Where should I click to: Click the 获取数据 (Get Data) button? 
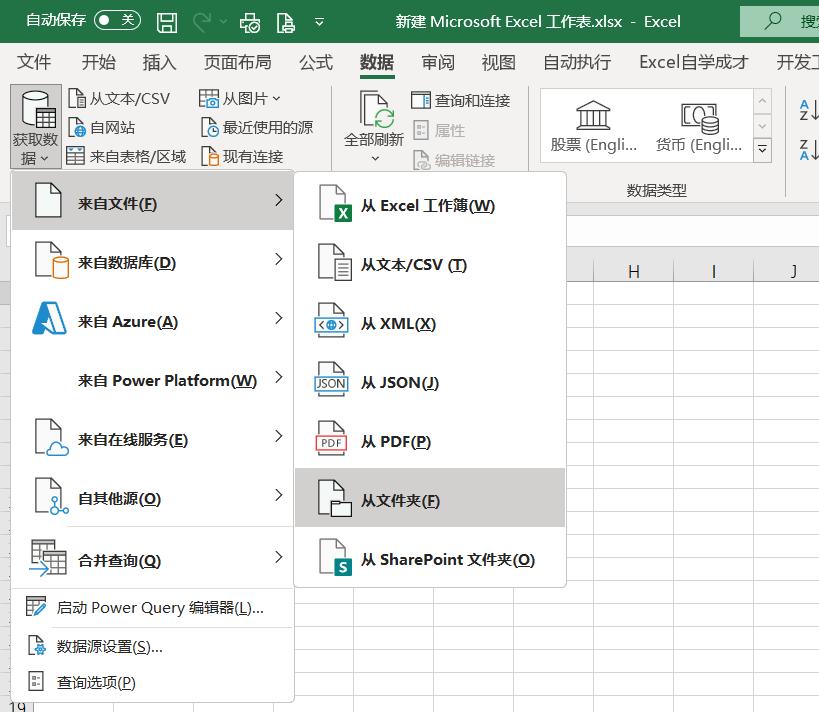[x=36, y=126]
